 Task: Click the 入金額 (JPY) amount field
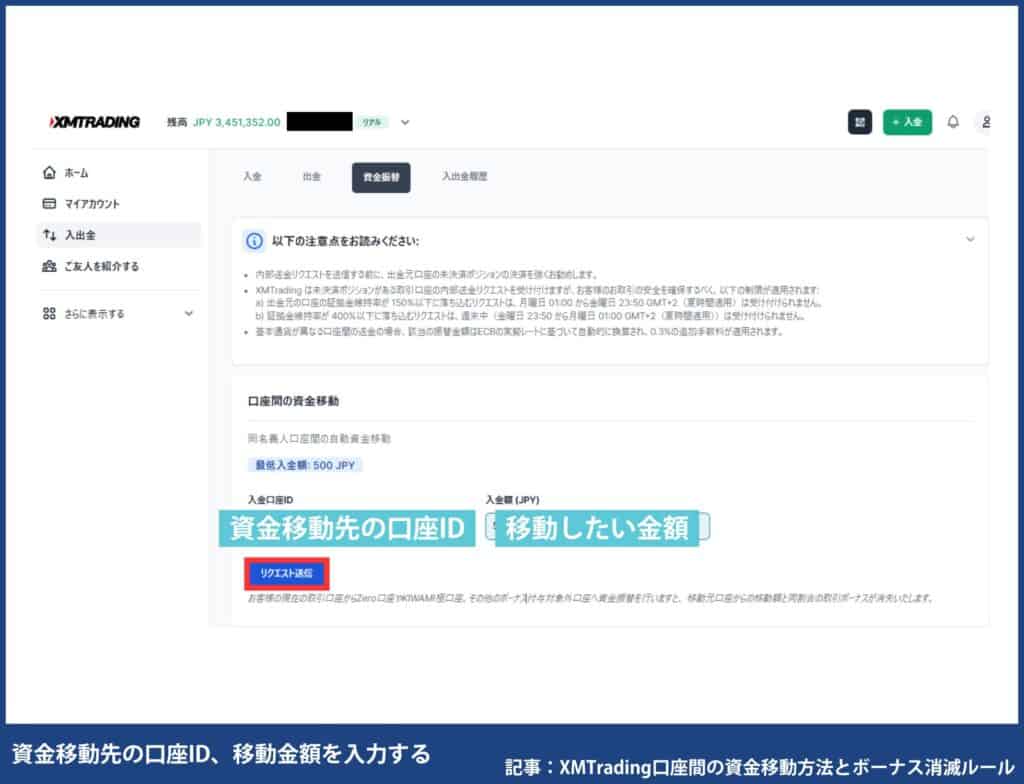tap(598, 527)
